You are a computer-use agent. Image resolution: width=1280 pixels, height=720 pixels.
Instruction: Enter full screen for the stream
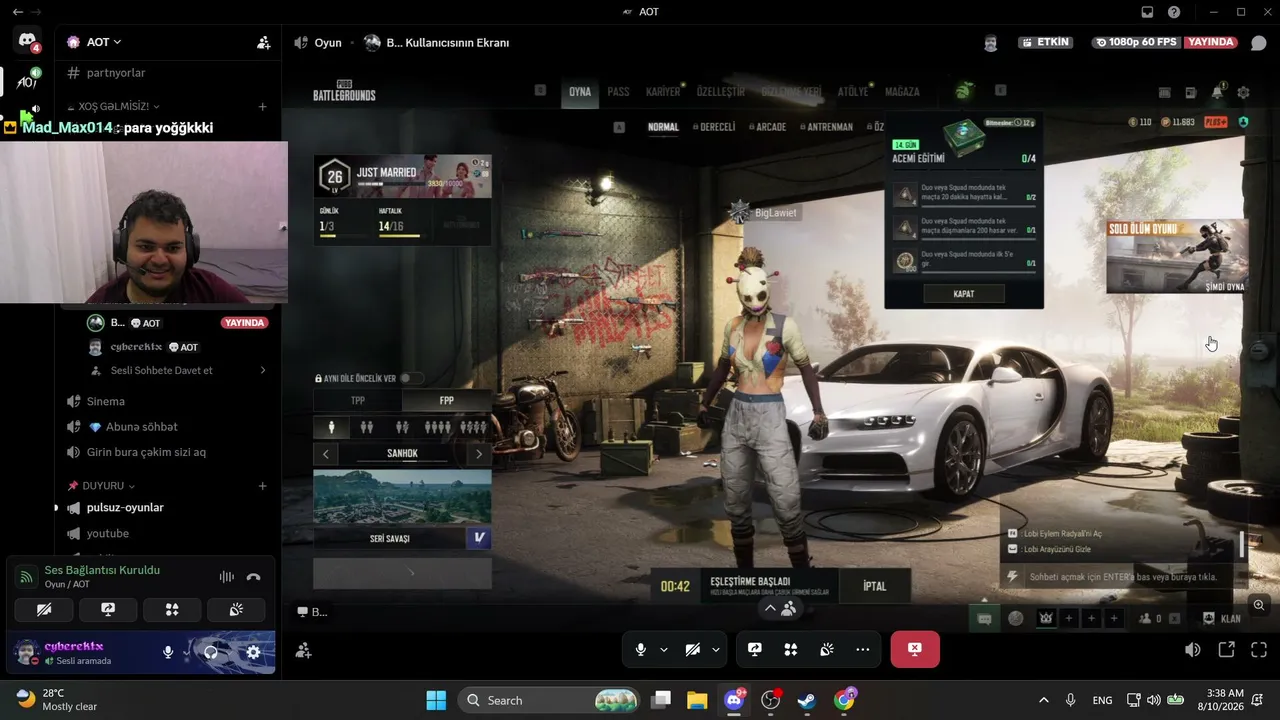[x=1259, y=650]
